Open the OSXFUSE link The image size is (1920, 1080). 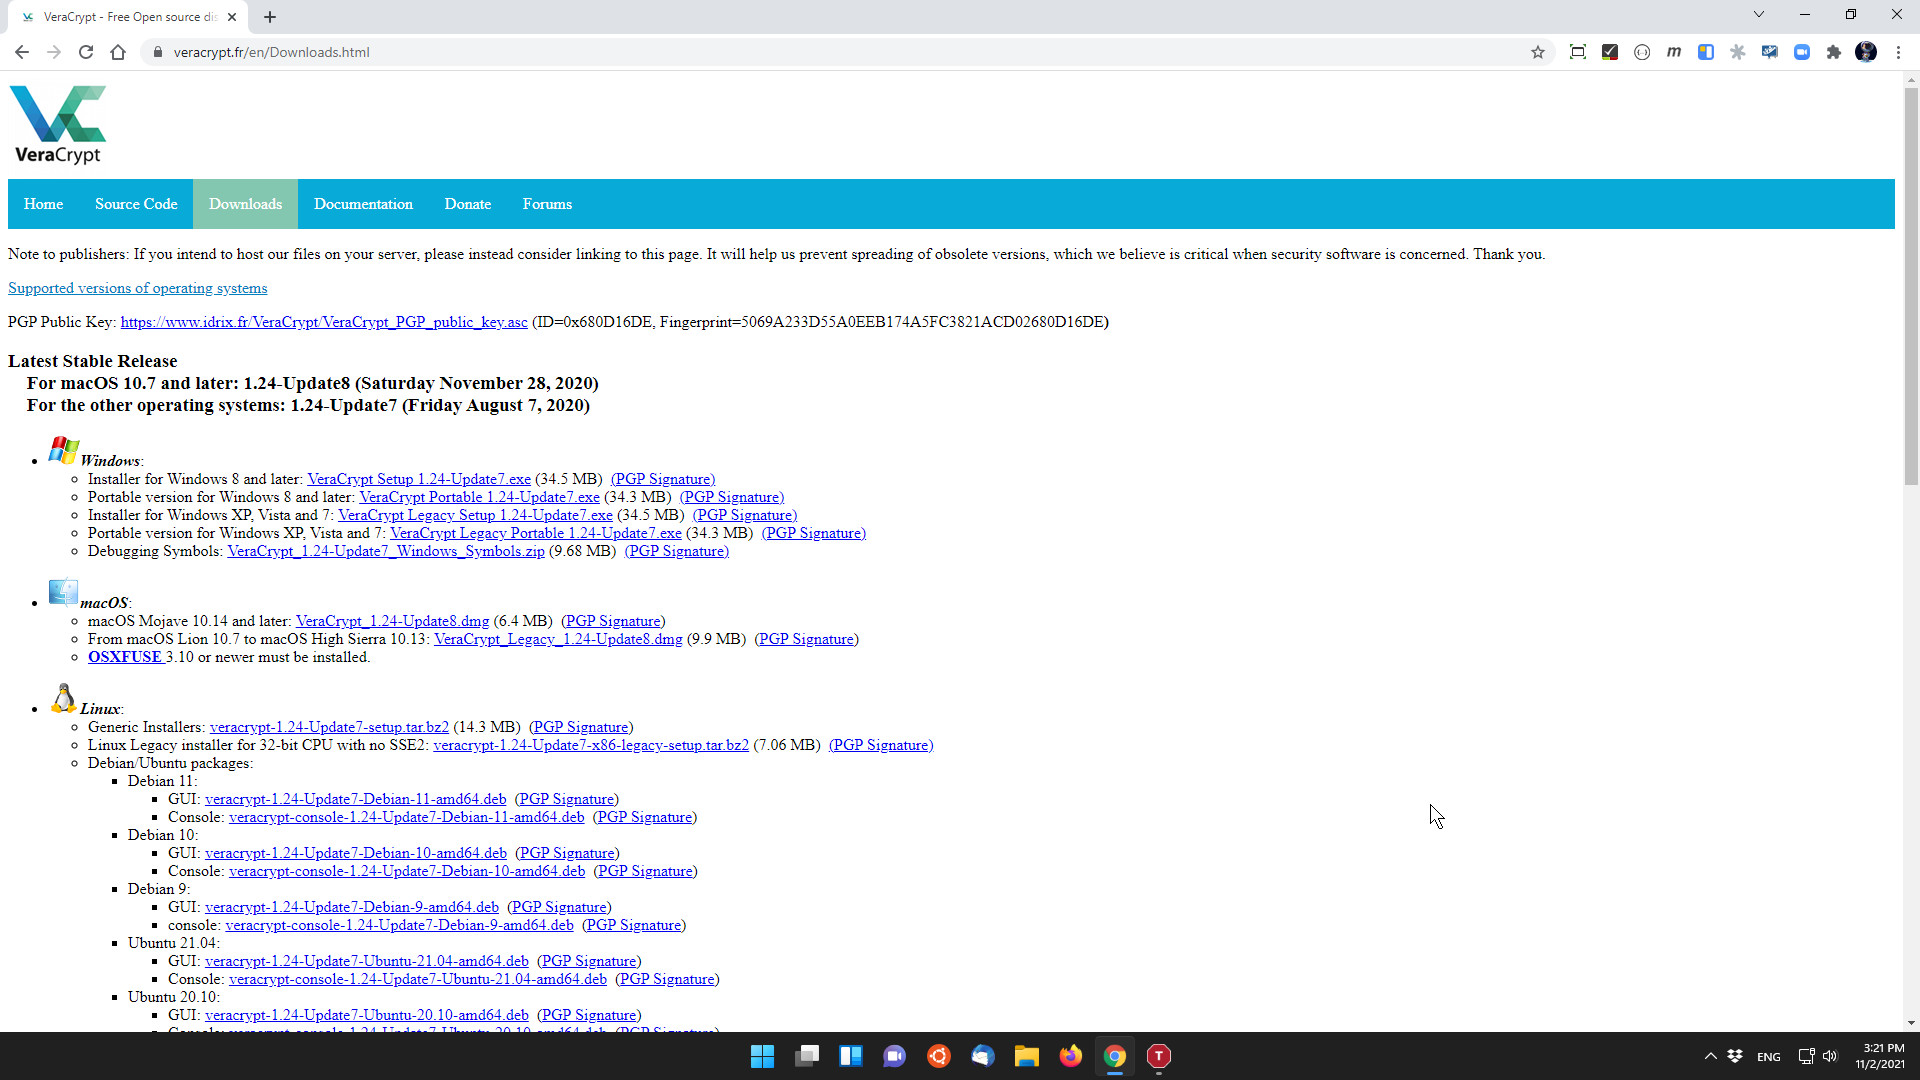pyautogui.click(x=125, y=657)
